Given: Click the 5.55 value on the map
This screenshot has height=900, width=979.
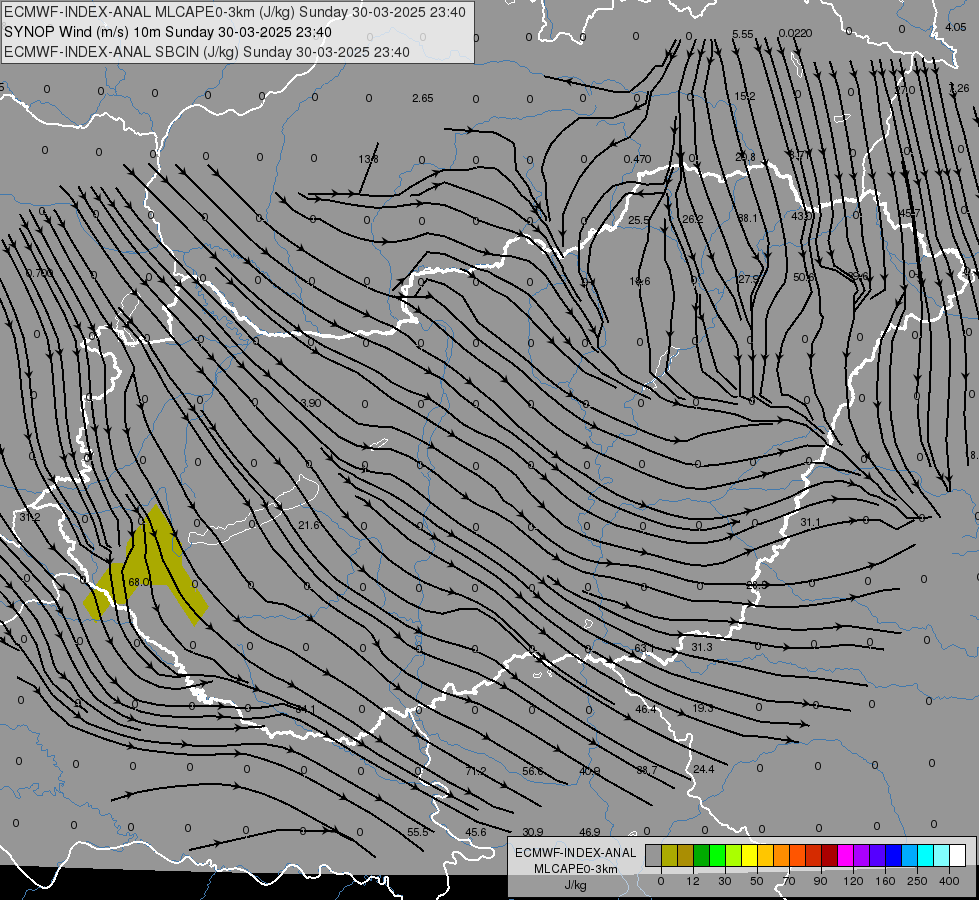Looking at the screenshot, I should (x=743, y=34).
